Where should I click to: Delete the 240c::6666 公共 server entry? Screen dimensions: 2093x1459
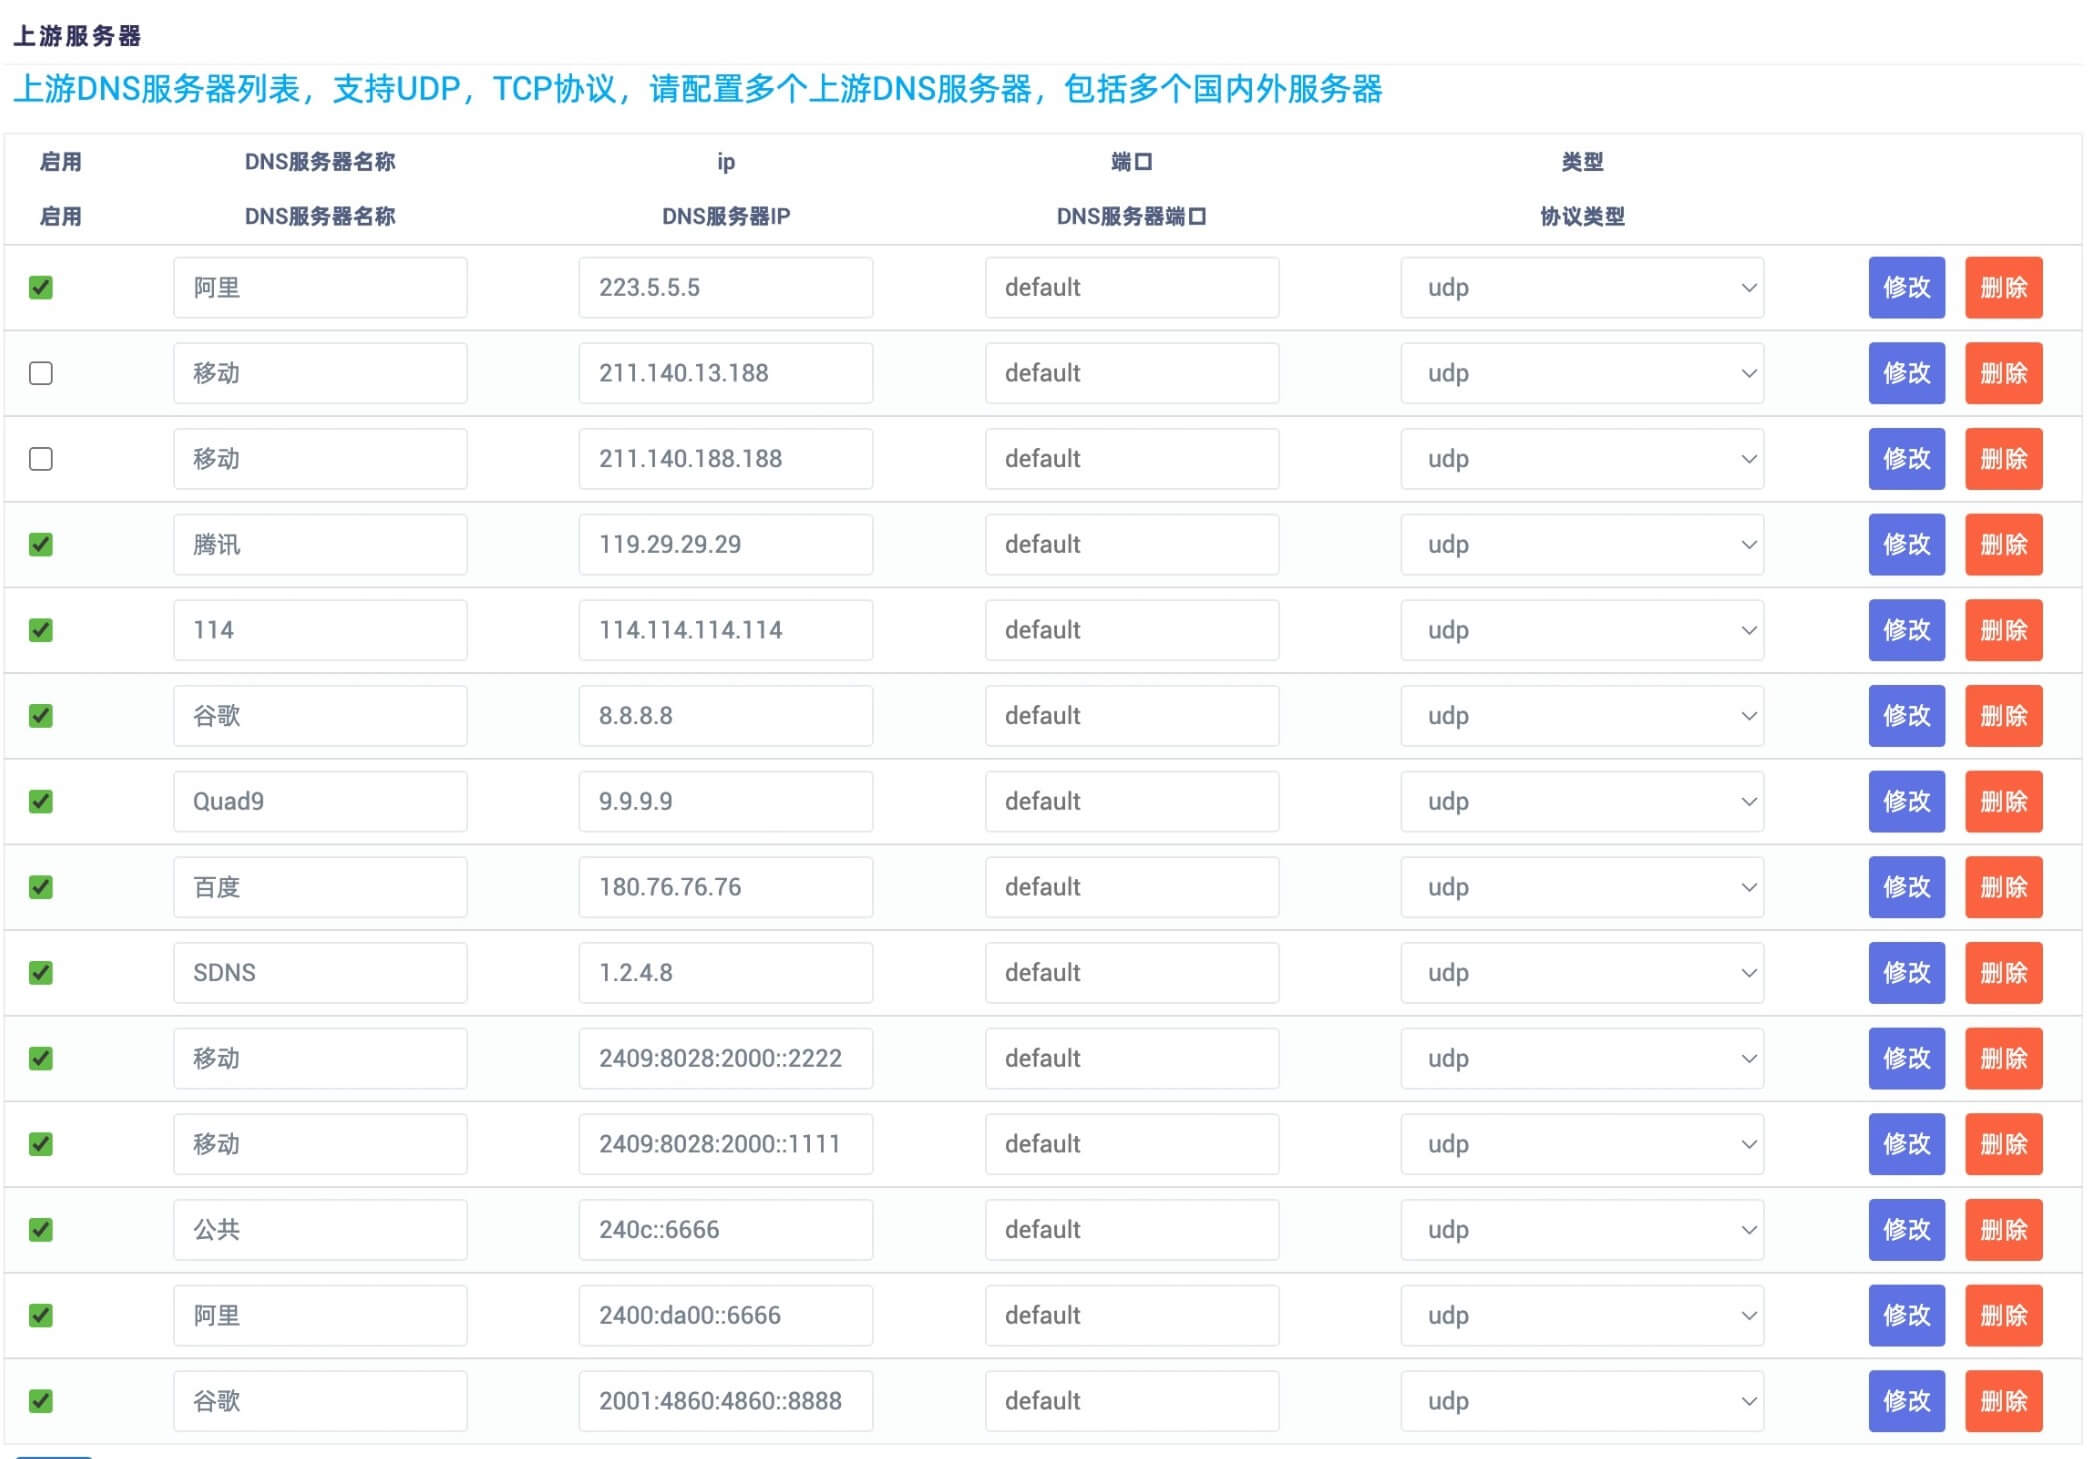[2002, 1230]
